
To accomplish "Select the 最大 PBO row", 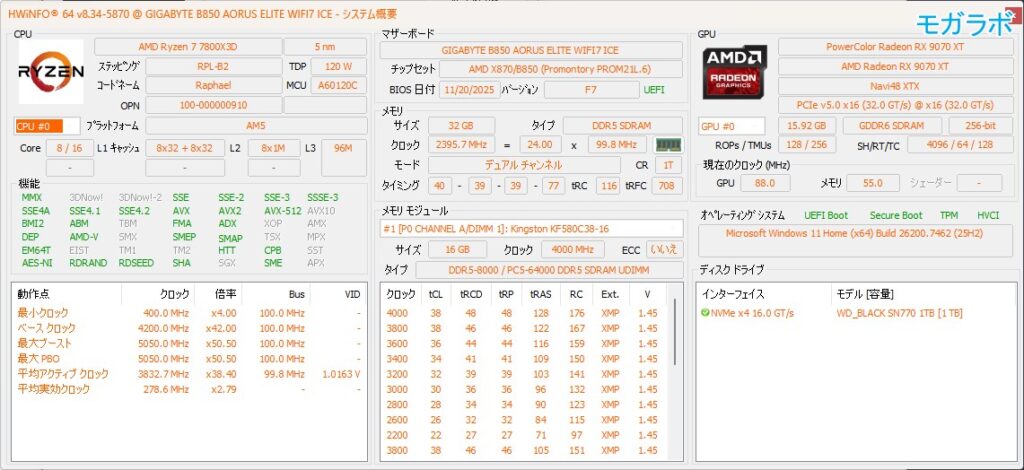I will pos(189,358).
